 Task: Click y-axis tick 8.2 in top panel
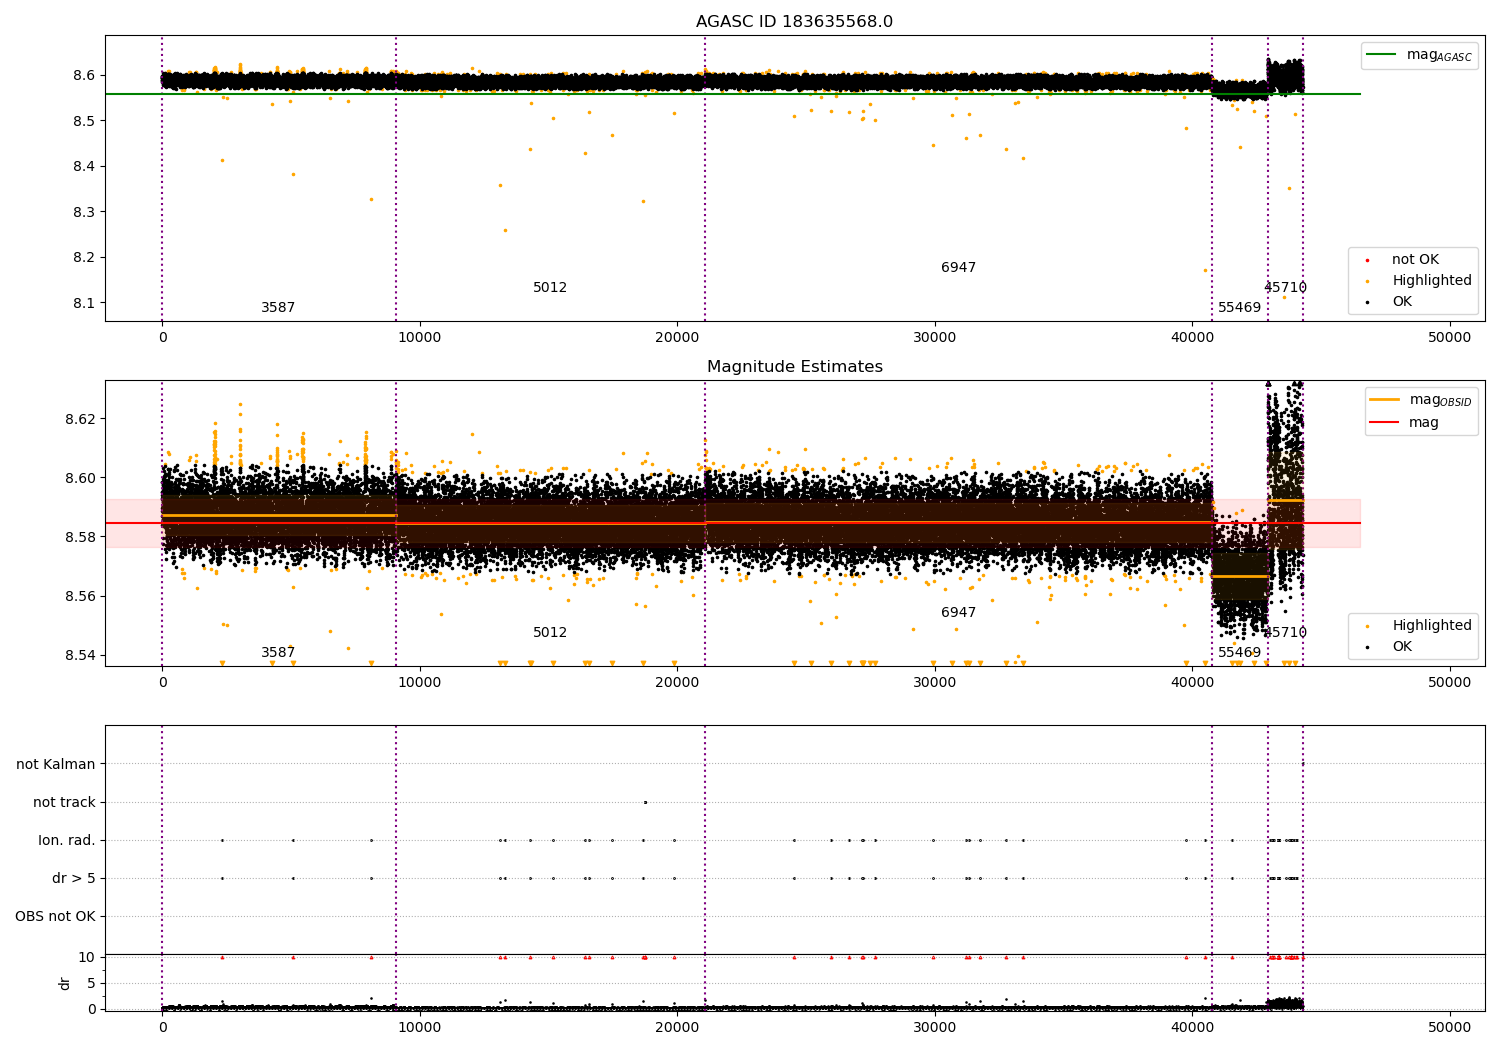84,257
